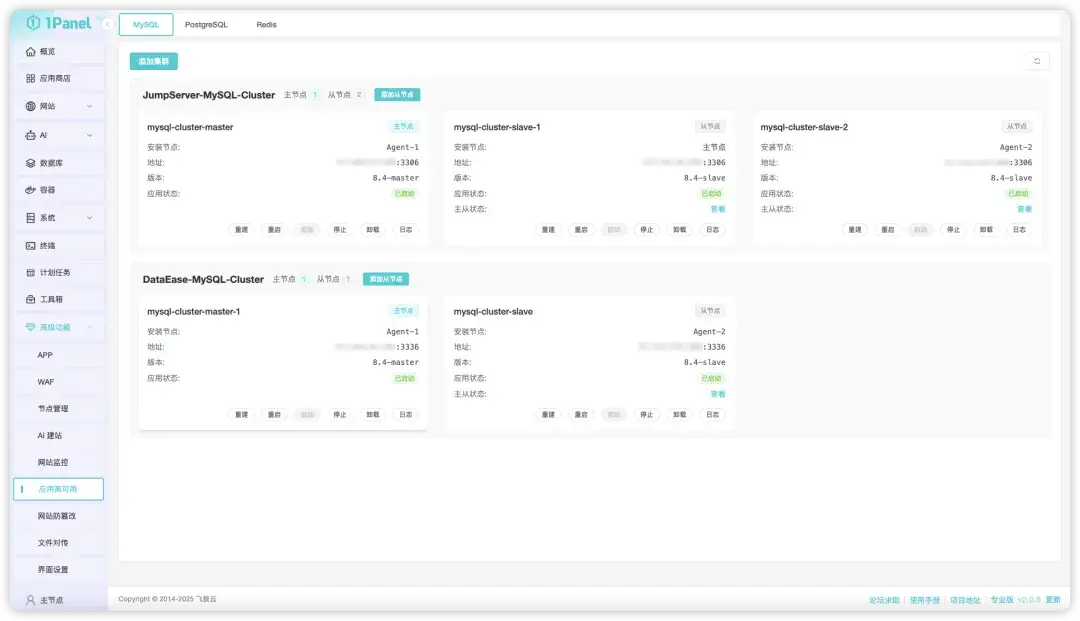切换到 Redis 标签页

[x=266, y=23]
